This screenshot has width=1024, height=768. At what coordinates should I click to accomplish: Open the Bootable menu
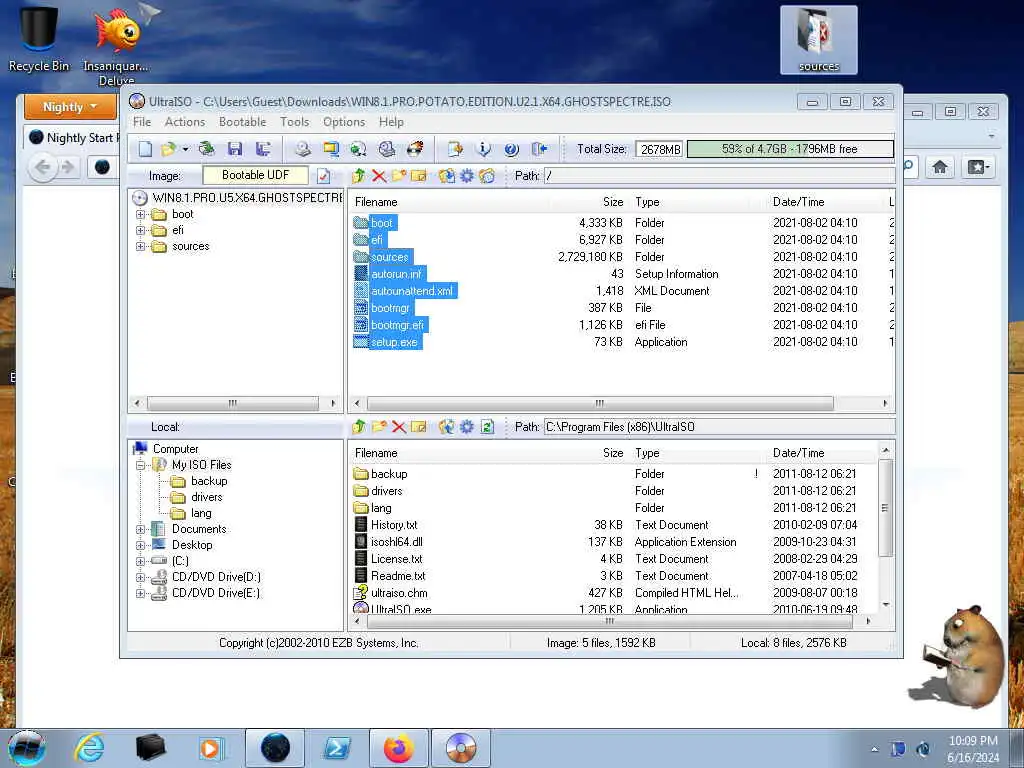click(x=242, y=122)
